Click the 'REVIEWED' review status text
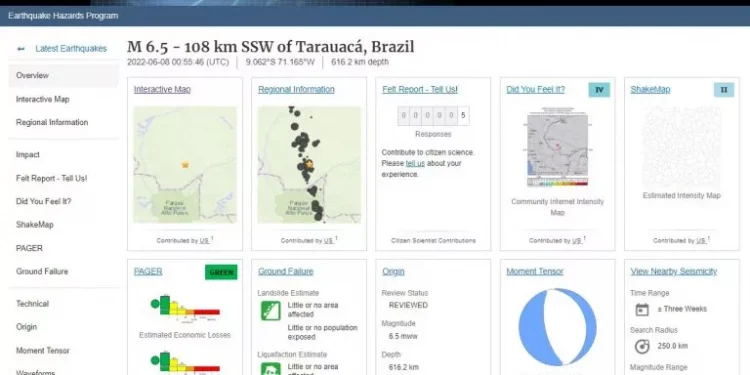Viewport: 750px width, 375px height. click(x=408, y=305)
